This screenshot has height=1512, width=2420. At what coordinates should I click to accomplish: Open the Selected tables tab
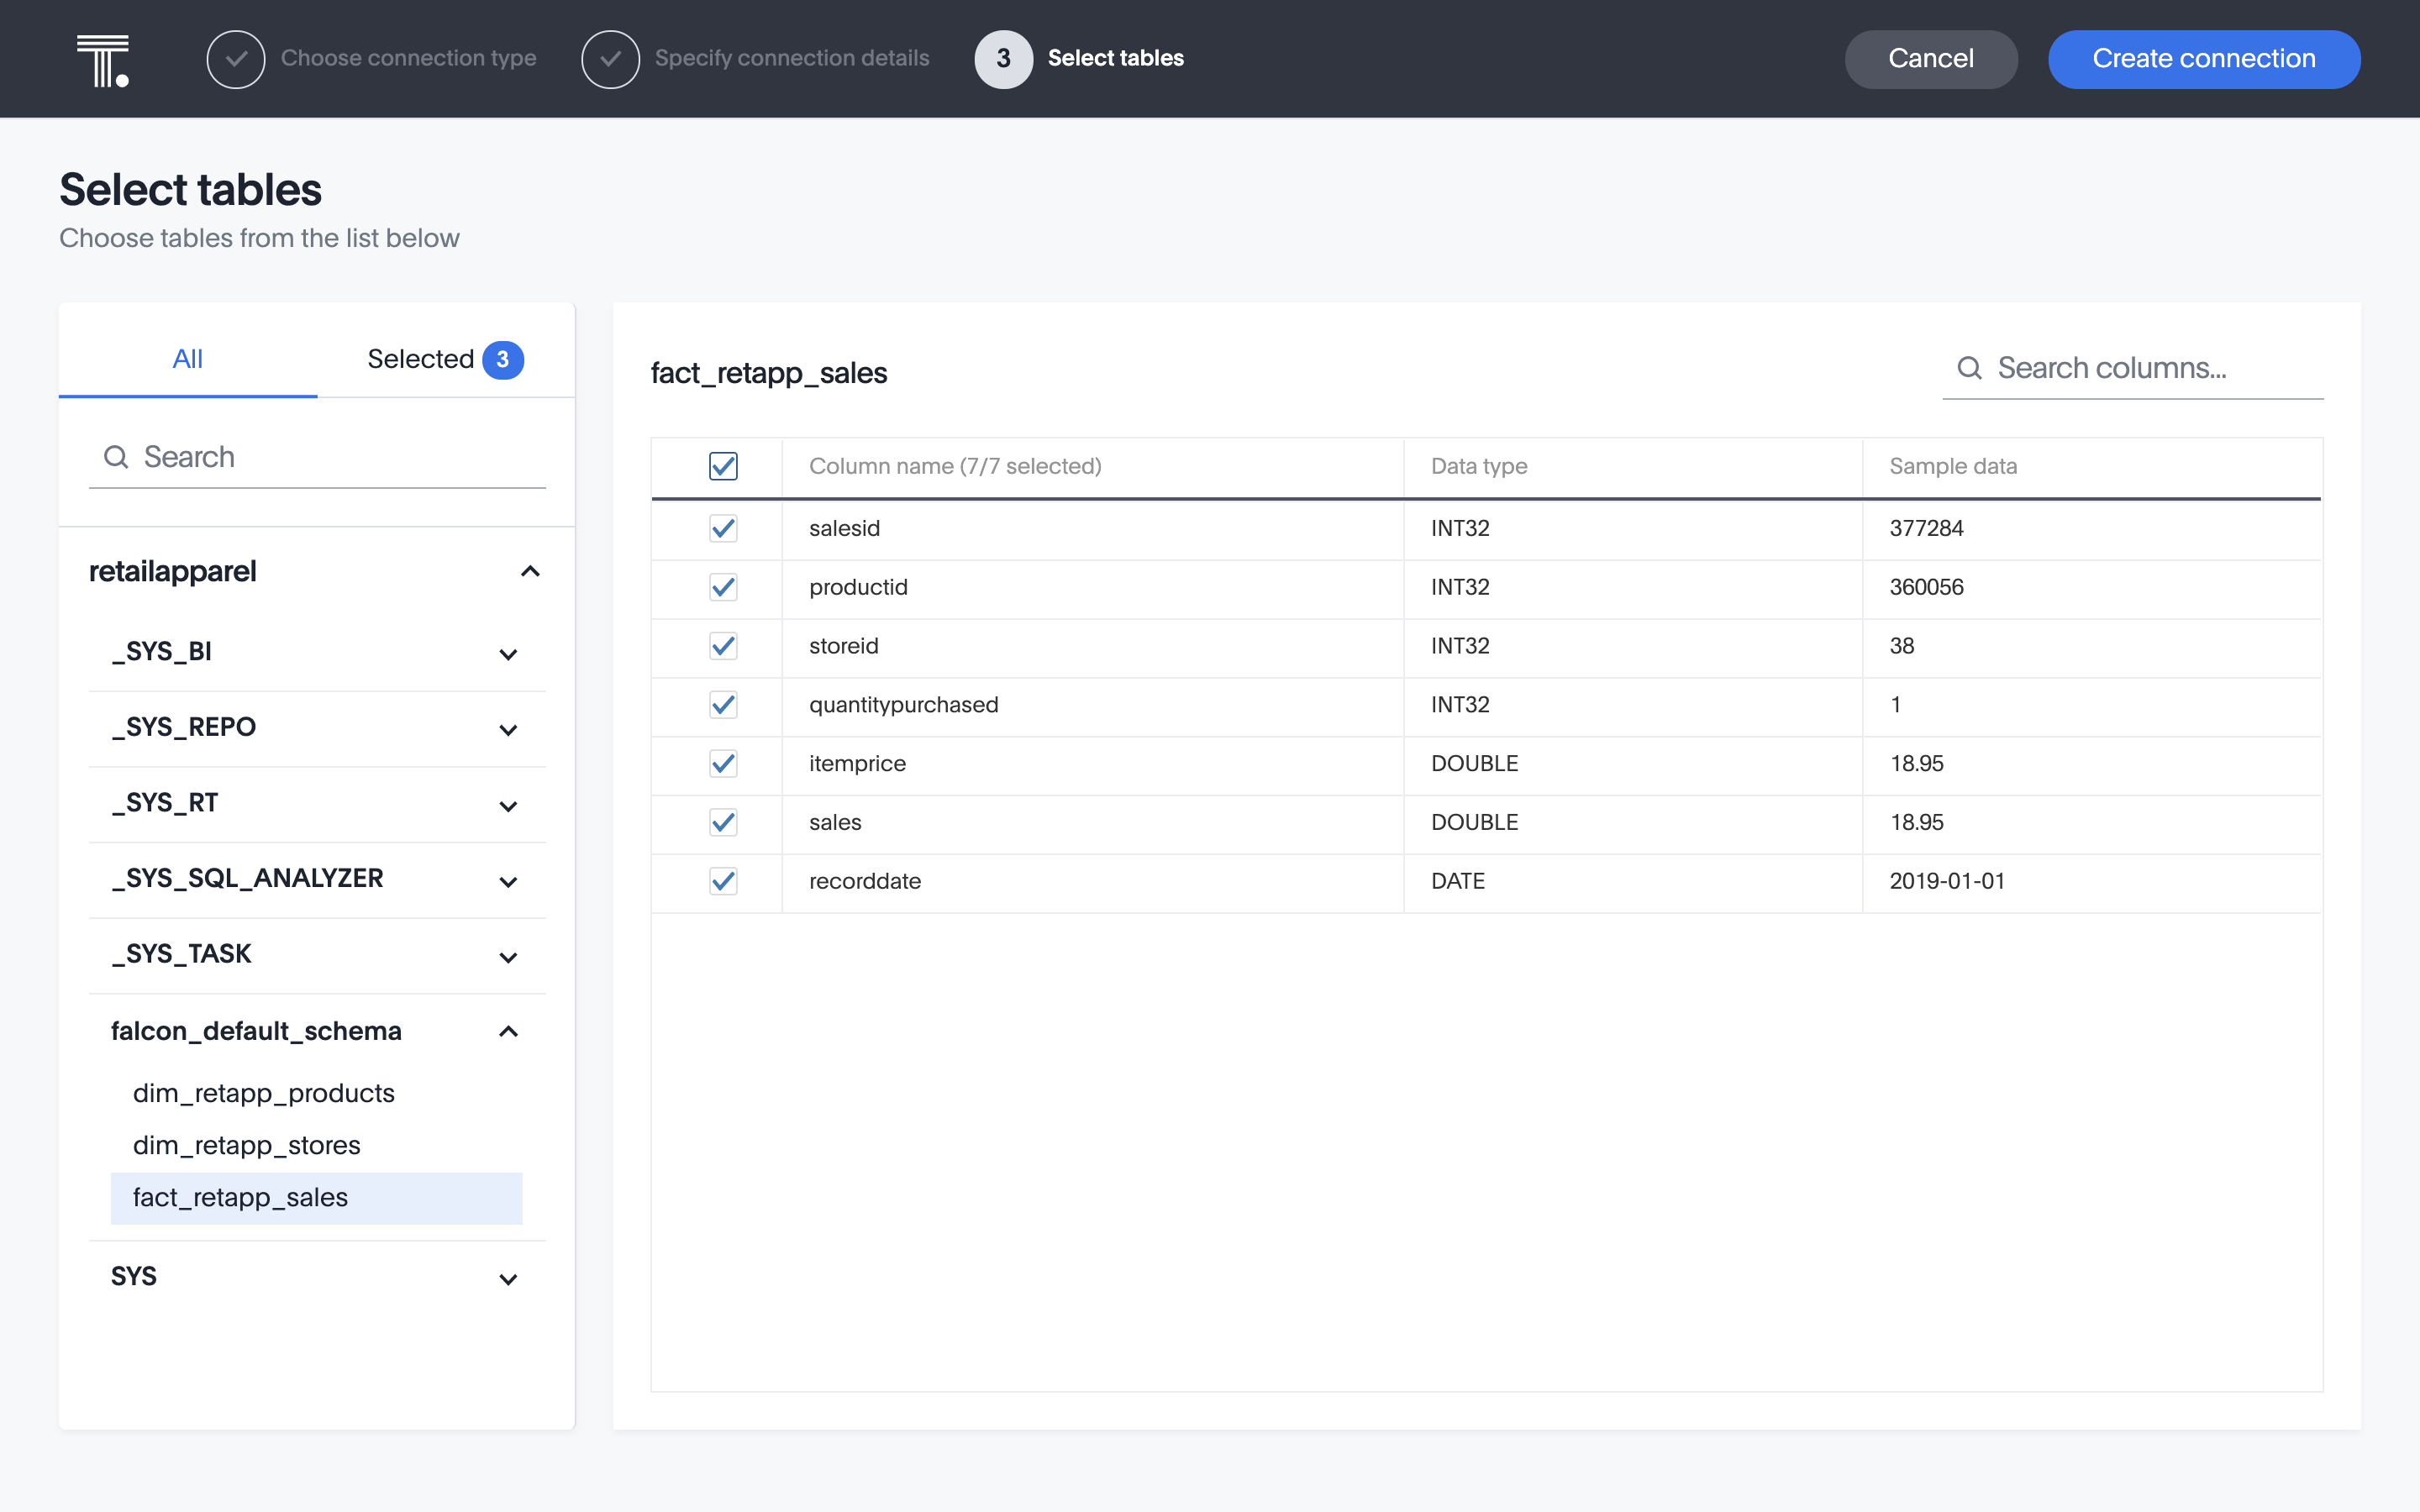click(421, 359)
